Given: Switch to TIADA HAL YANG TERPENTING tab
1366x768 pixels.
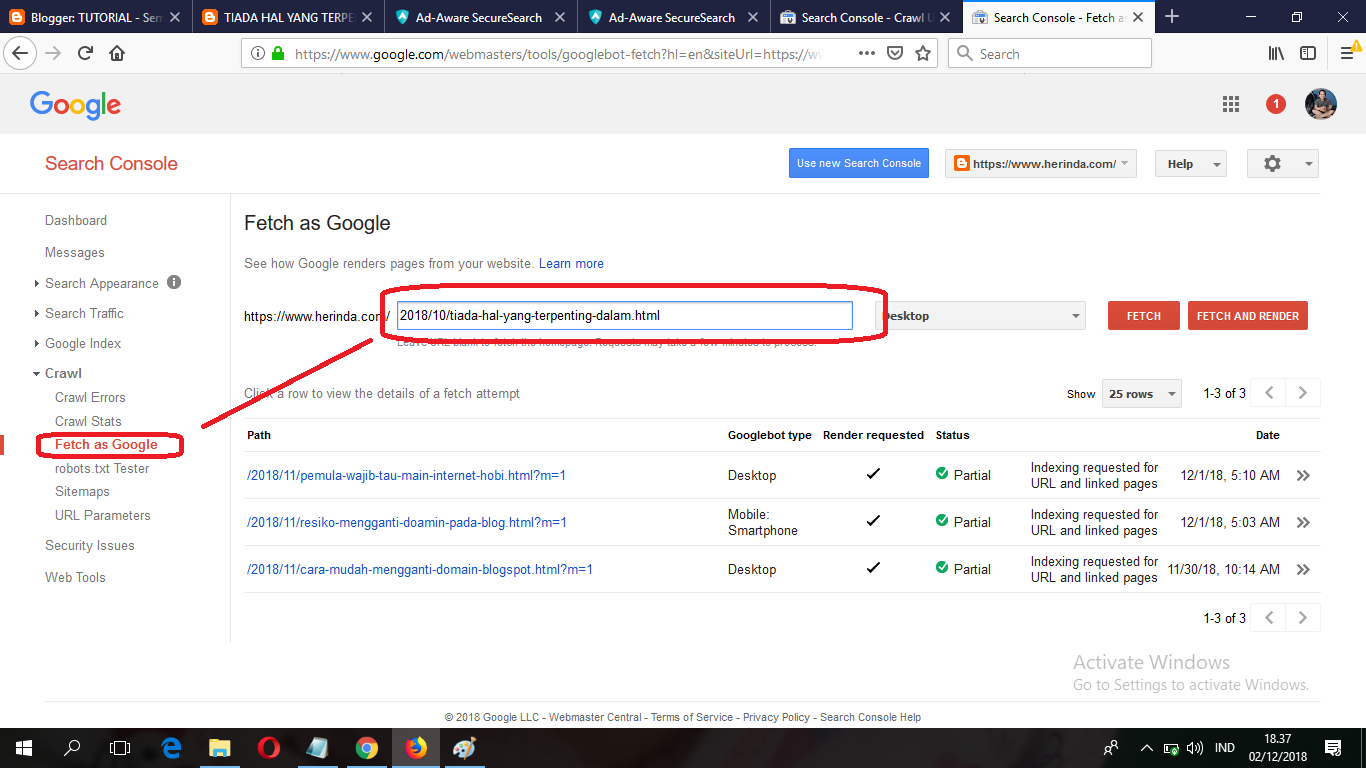Looking at the screenshot, I should tap(289, 17).
